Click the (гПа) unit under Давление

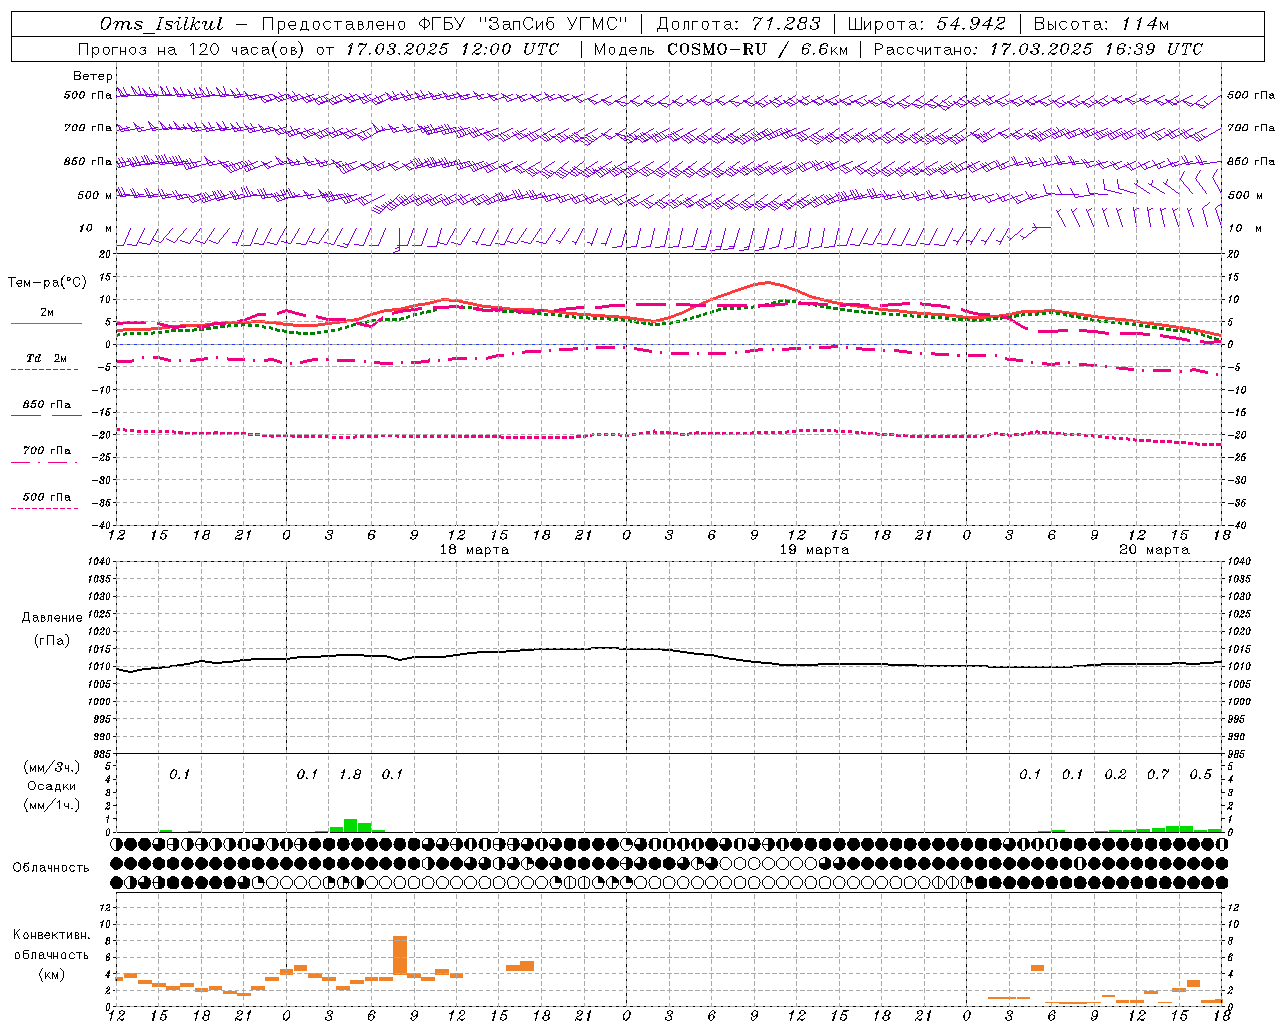(x=52, y=641)
